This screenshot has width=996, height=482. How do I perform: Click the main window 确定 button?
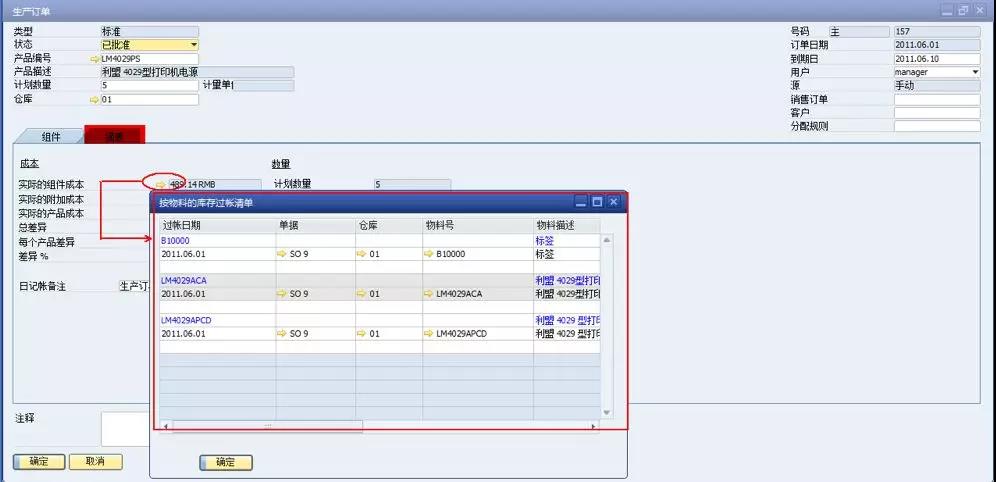pos(38,461)
